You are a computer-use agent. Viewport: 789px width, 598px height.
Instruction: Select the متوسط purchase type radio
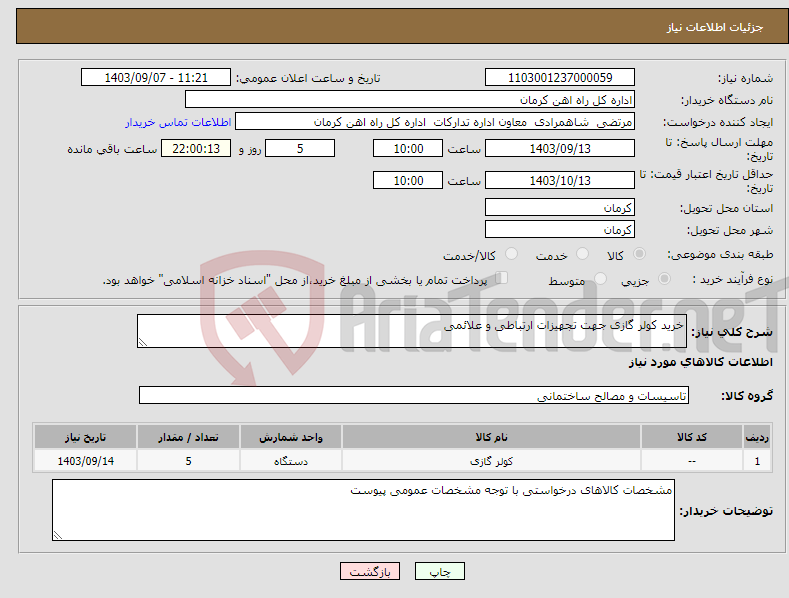coord(600,278)
